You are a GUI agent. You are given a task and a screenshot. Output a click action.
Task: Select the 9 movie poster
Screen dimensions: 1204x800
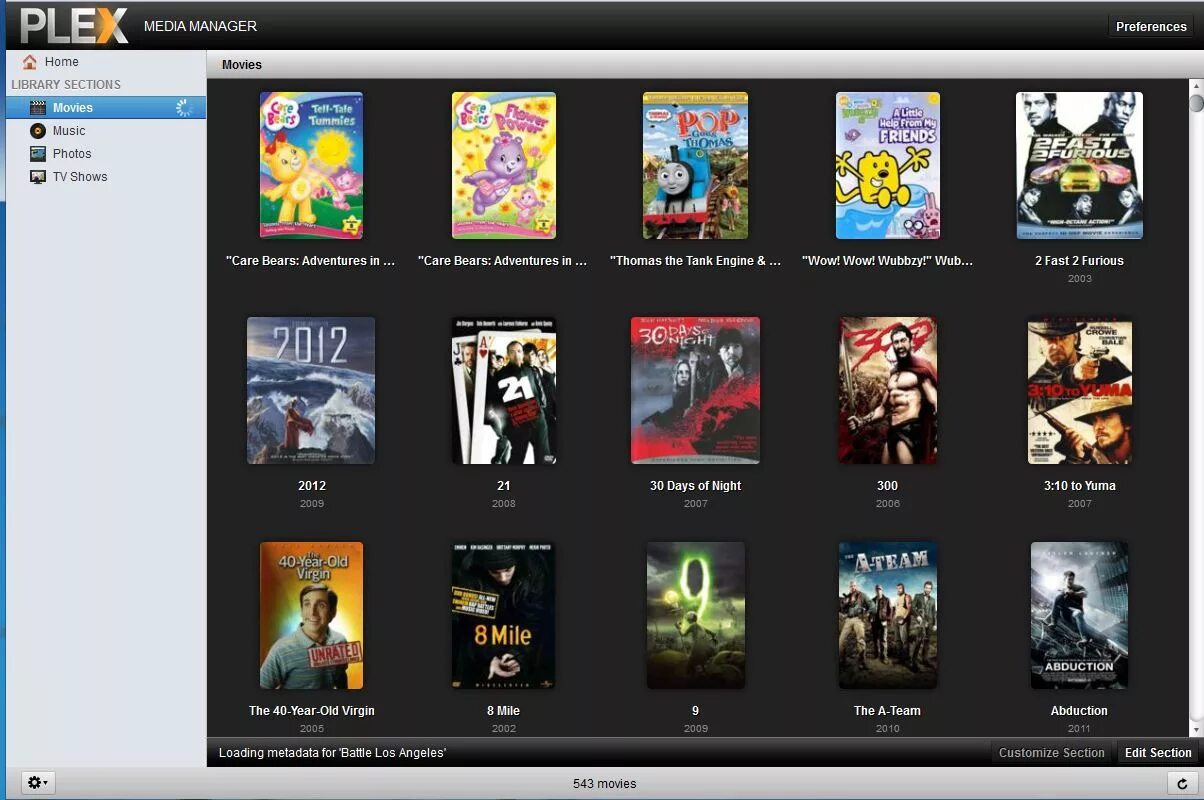point(695,615)
